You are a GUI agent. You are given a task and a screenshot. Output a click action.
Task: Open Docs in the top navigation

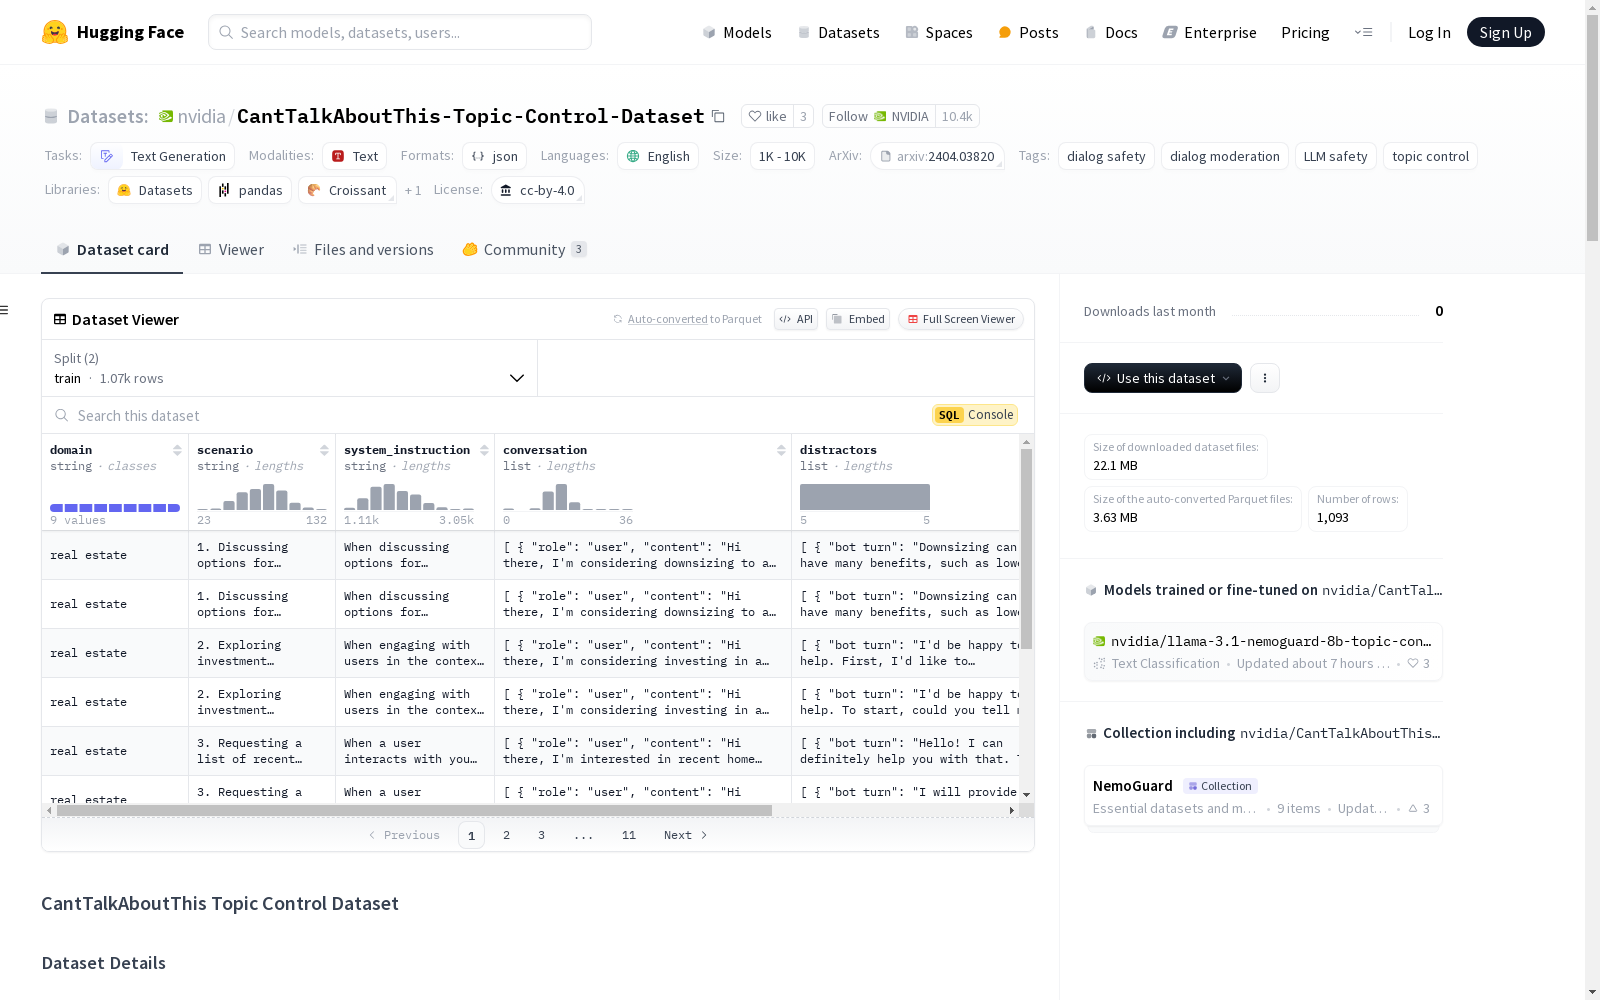1111,32
